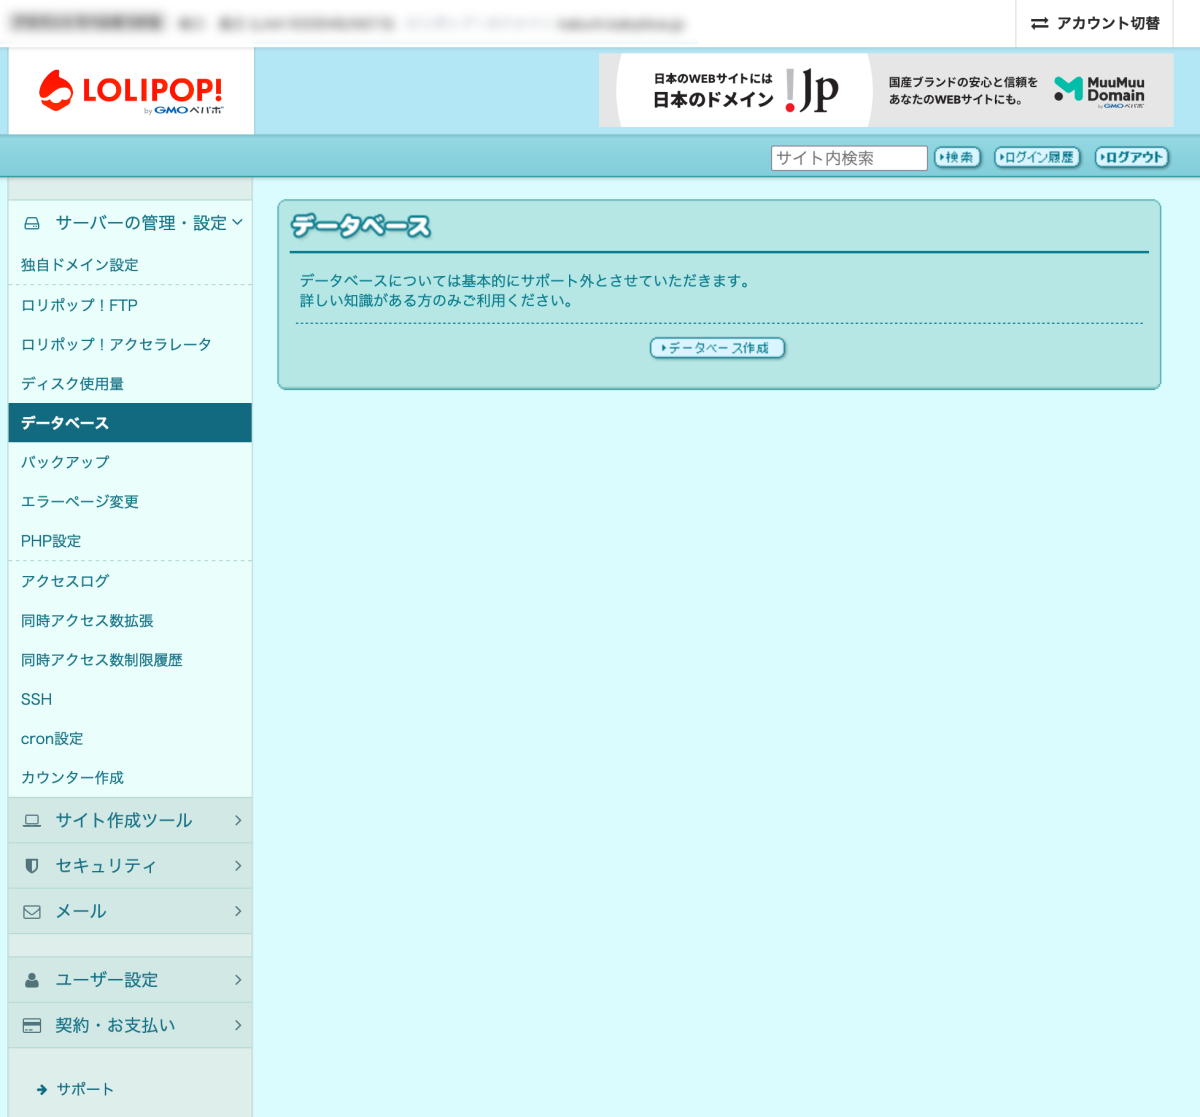The width and height of the screenshot is (1200, 1117).
Task: Click the credit card icon beside 契約・お支払い
Action: [x=32, y=1026]
